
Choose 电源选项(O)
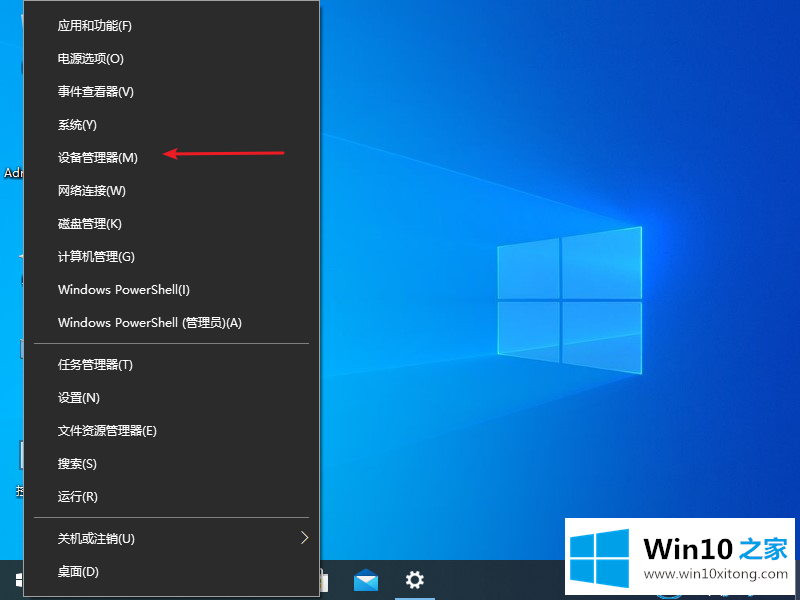91,59
